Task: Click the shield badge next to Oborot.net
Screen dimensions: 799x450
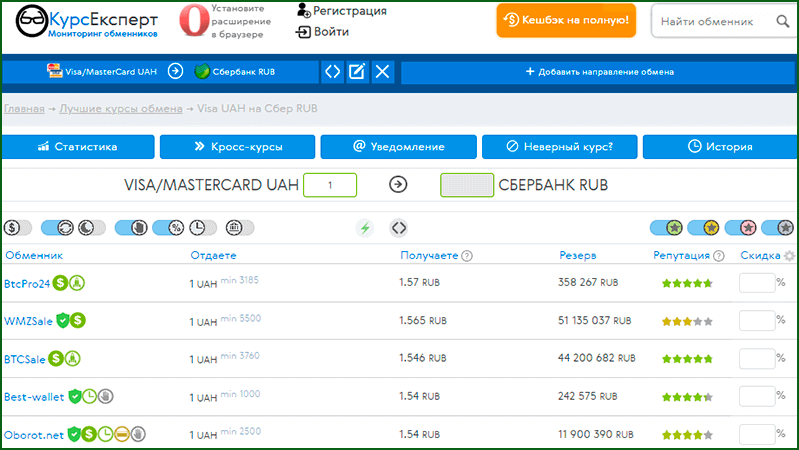Action: [74, 434]
